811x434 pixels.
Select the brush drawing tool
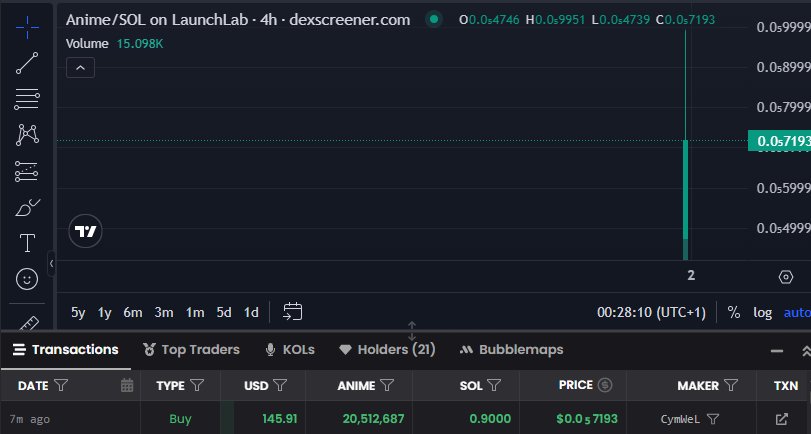click(27, 207)
